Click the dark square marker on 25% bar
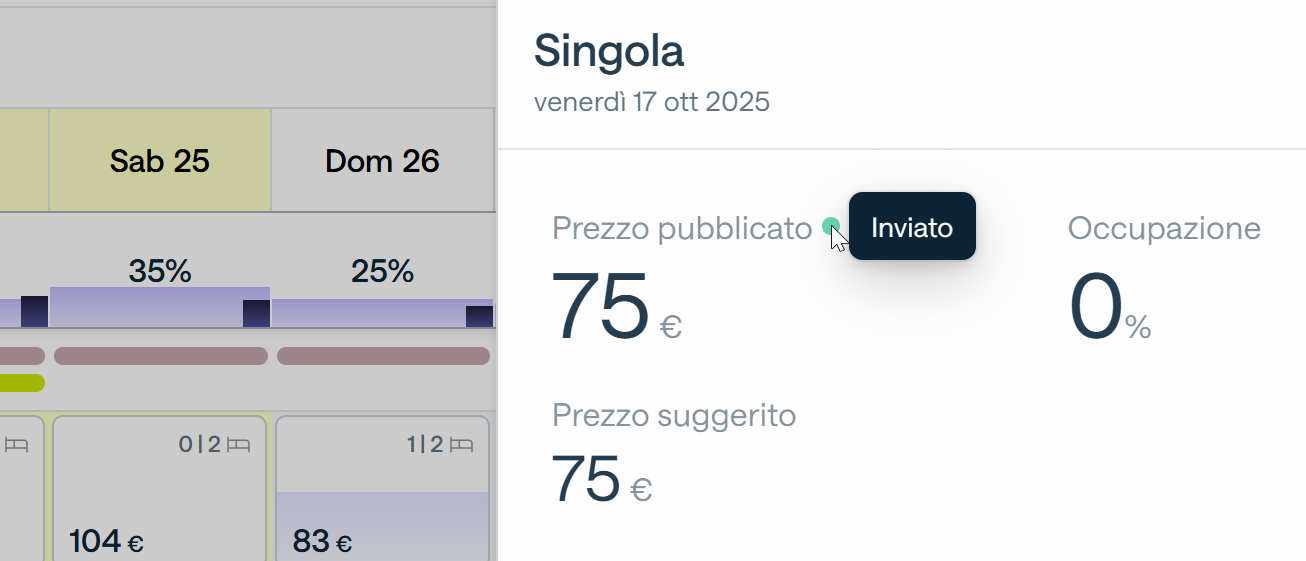This screenshot has width=1306, height=561. [x=479, y=317]
